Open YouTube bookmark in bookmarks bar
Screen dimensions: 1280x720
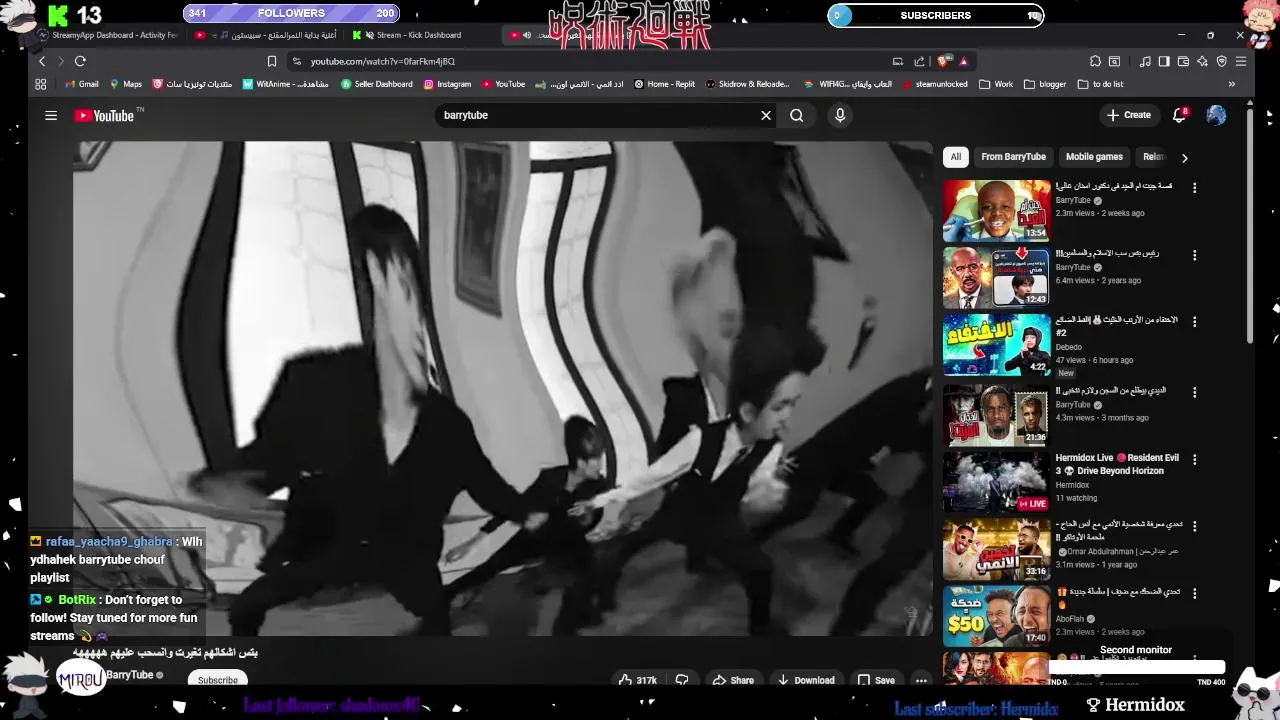(503, 84)
